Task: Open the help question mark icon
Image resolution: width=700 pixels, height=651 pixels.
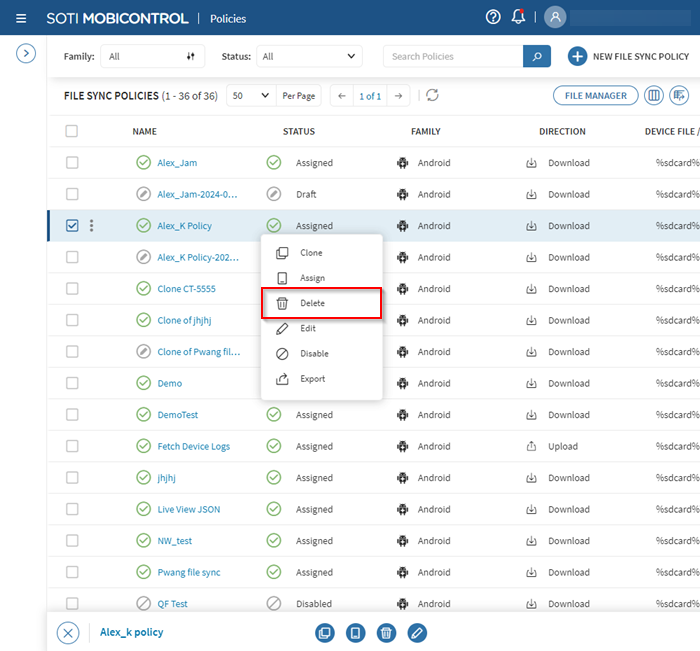Action: point(492,17)
